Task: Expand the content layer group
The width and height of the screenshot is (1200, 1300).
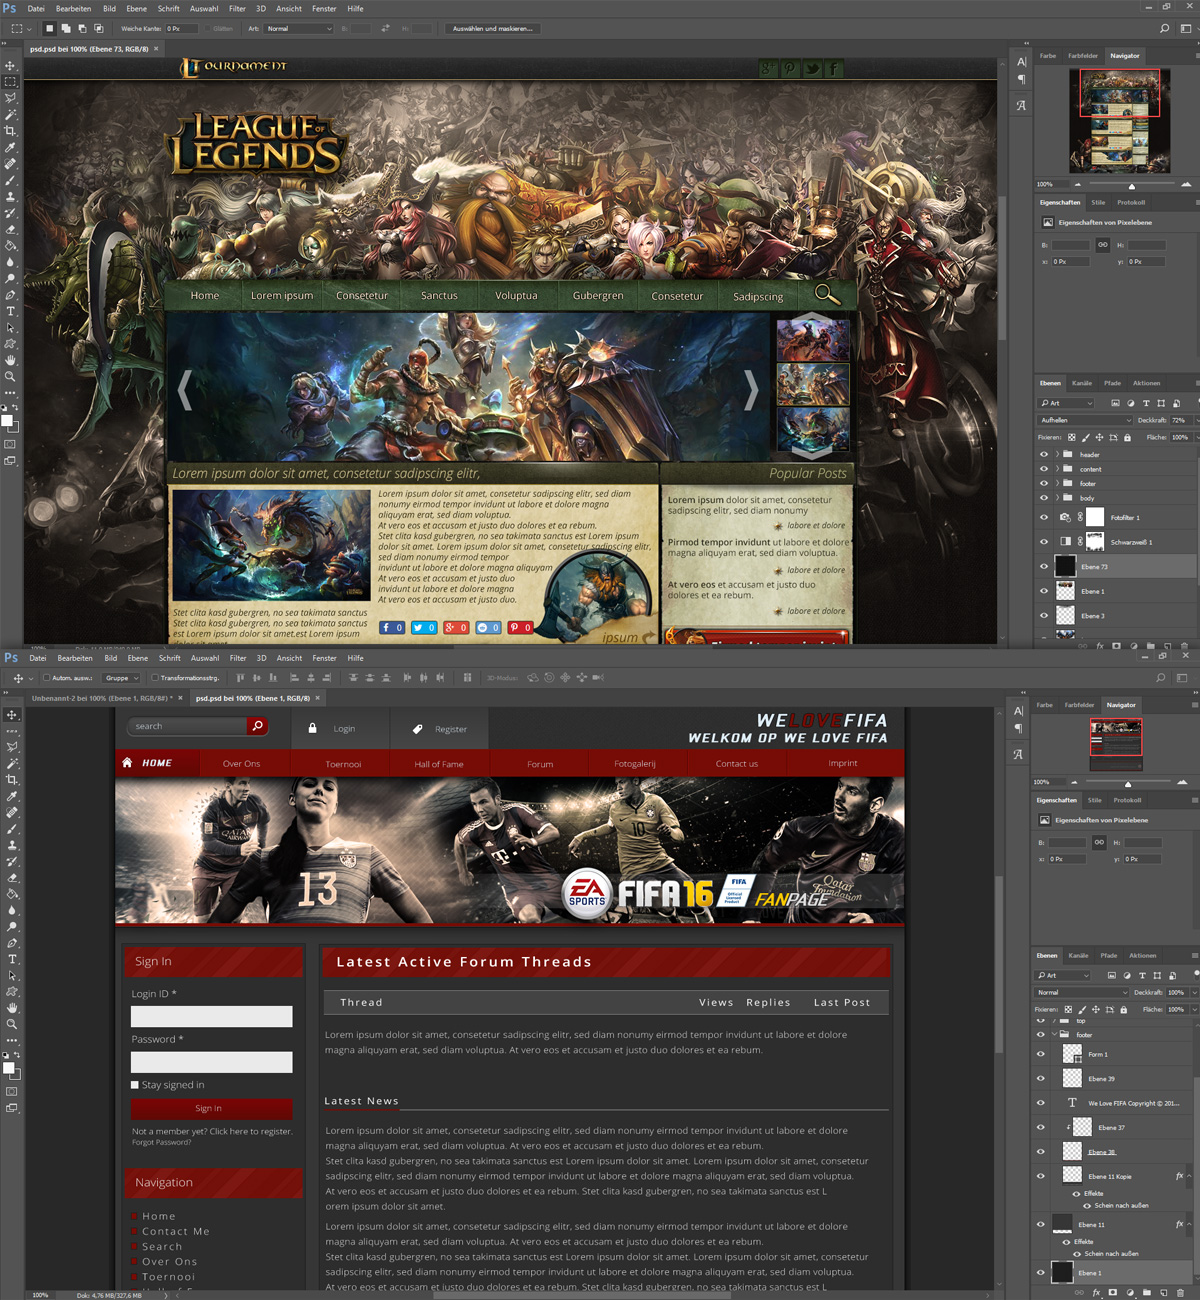Action: [x=1057, y=469]
